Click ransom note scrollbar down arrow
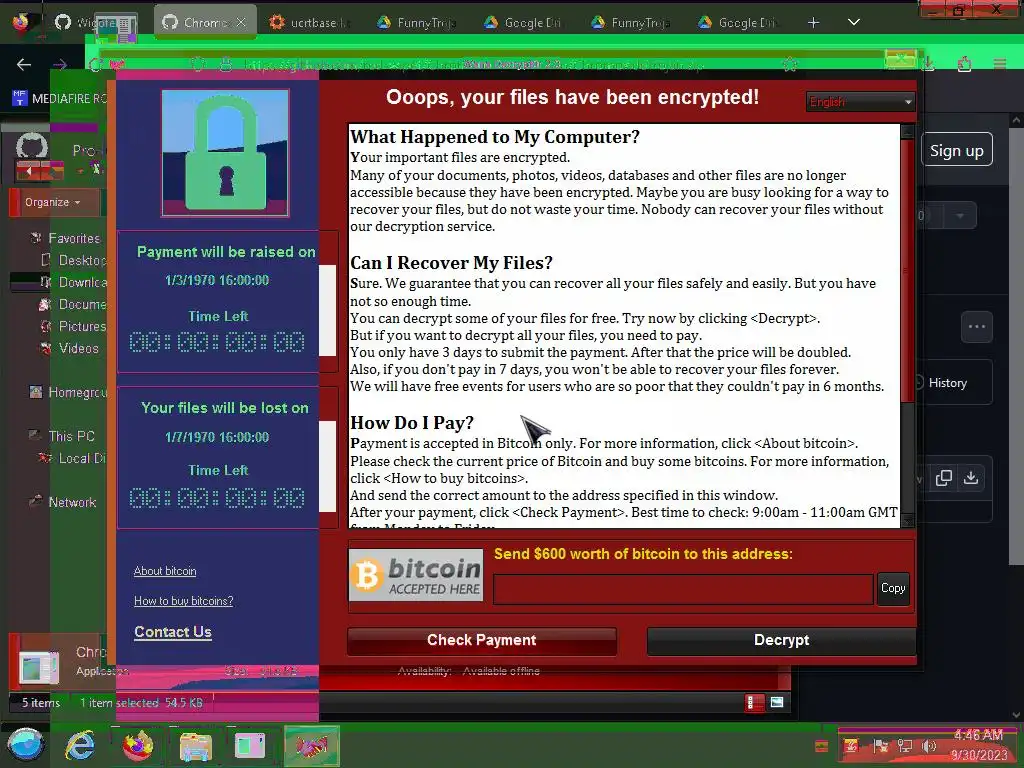 907,520
